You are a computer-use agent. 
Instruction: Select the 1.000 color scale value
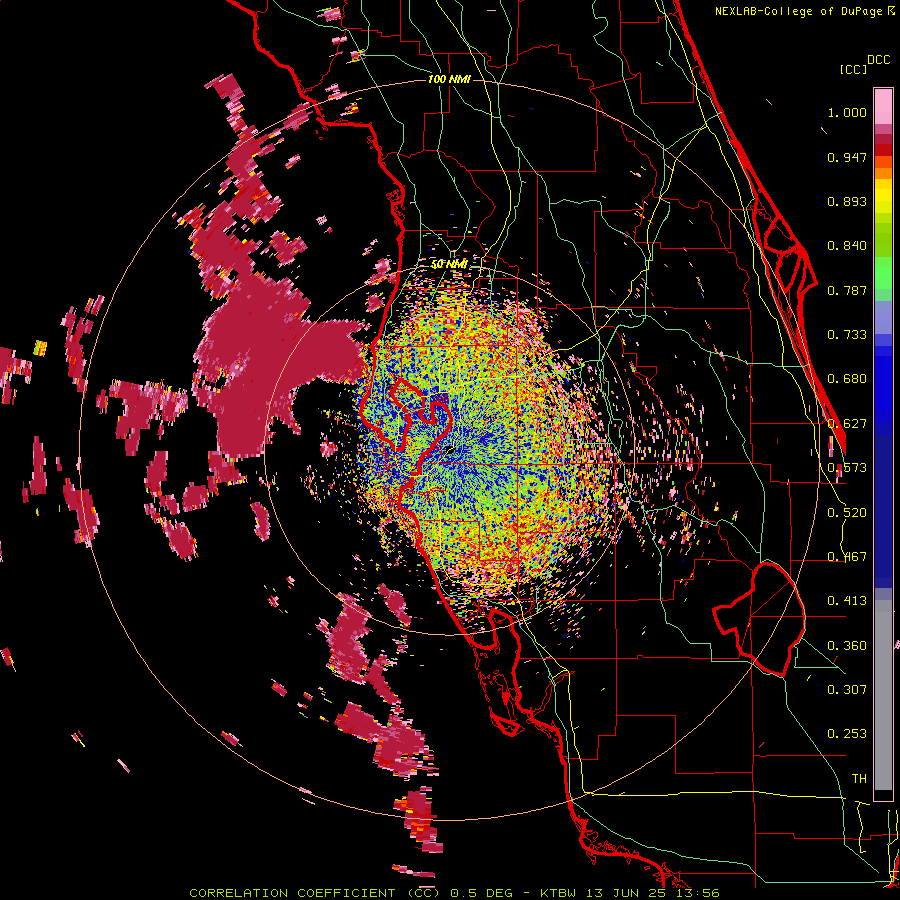(847, 112)
